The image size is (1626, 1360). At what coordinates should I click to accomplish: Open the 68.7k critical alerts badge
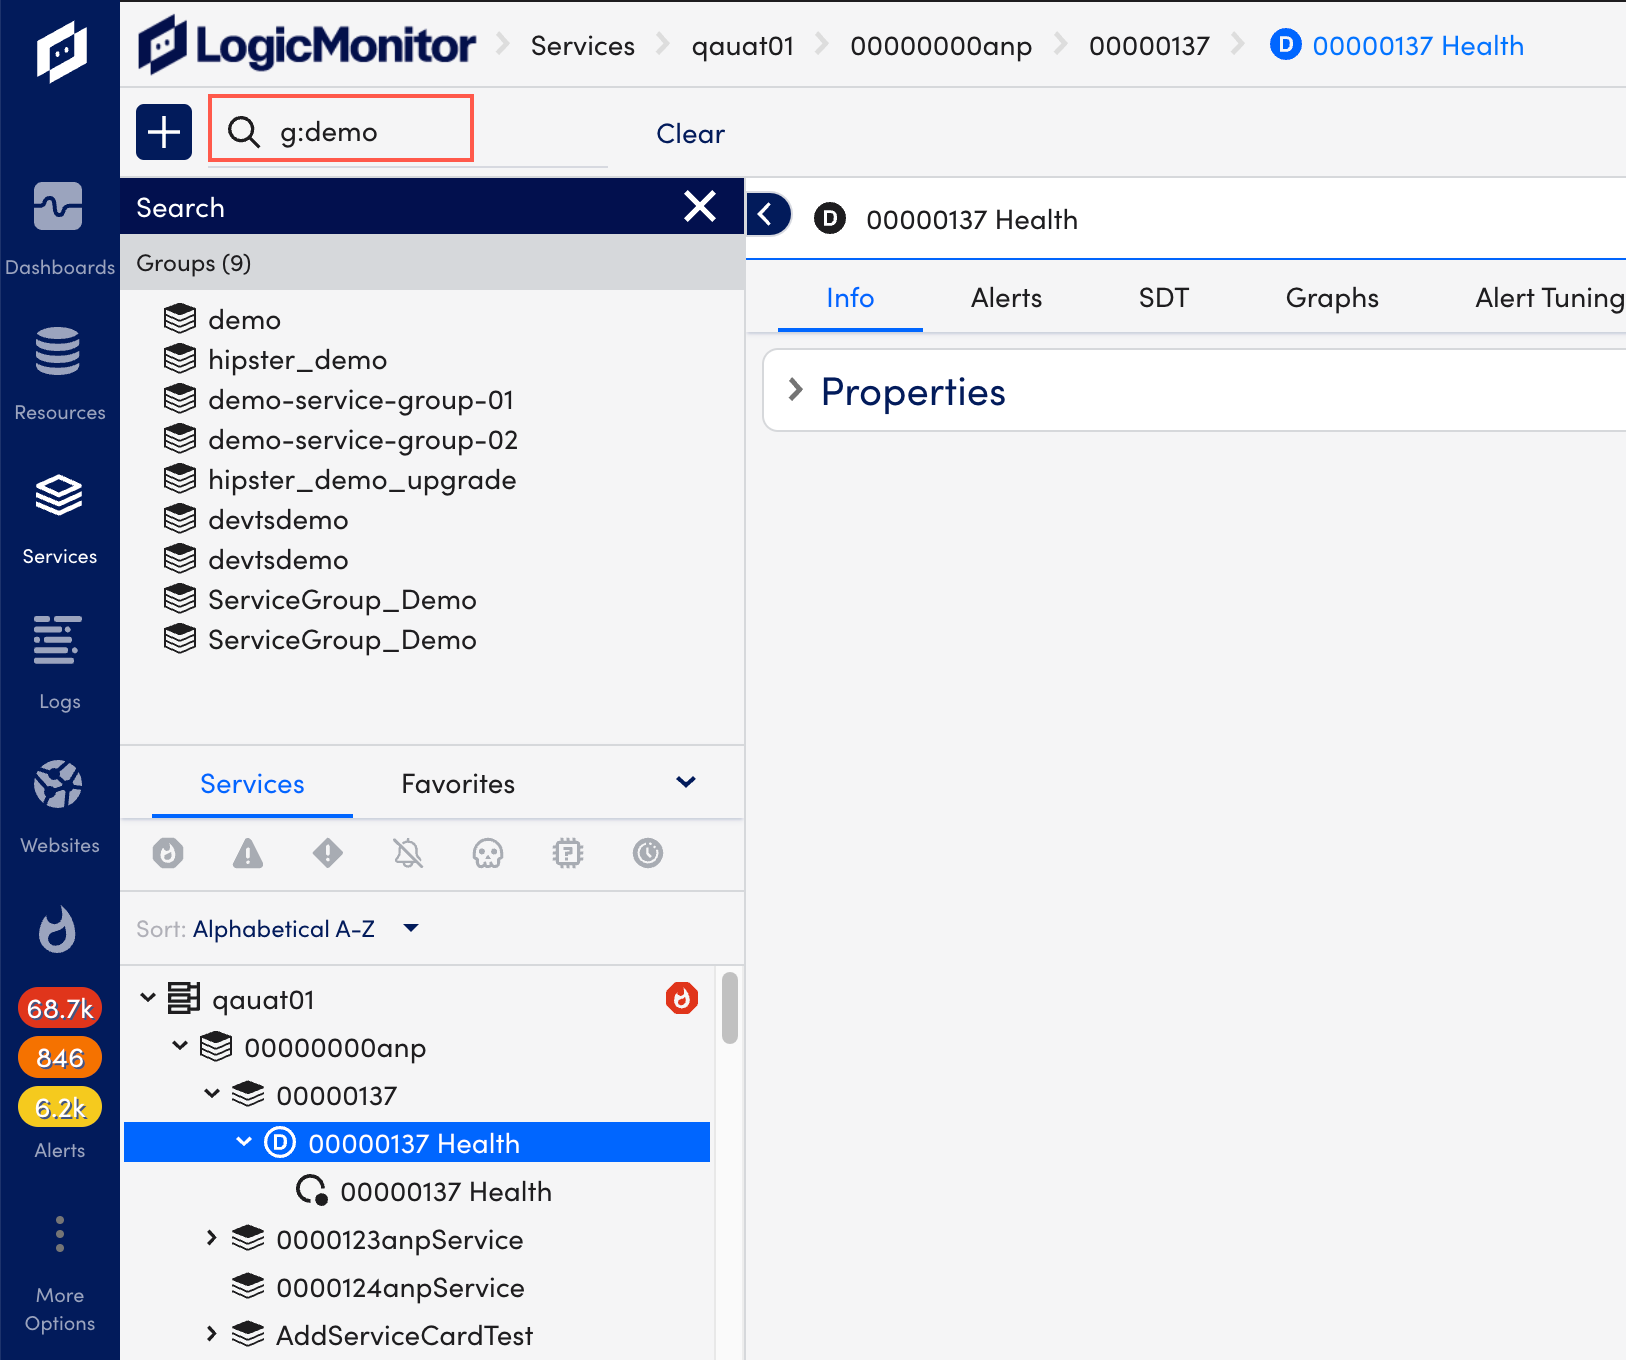(59, 1008)
